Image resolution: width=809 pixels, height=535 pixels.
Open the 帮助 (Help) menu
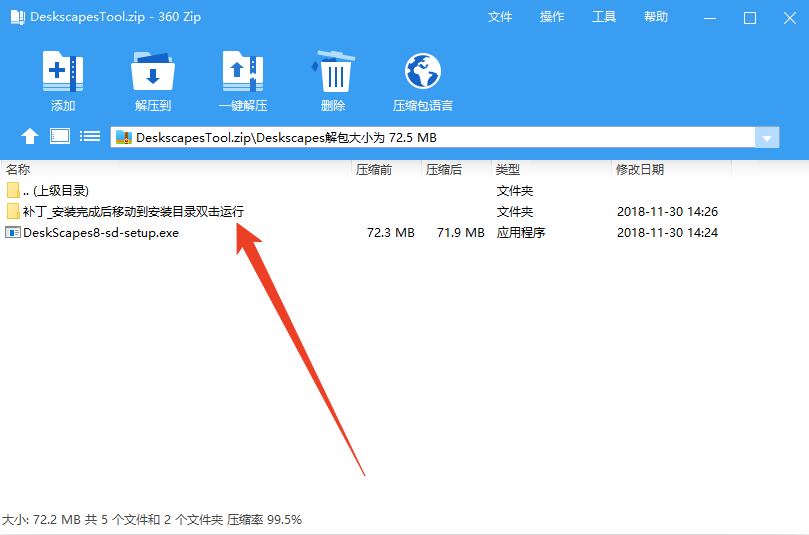[656, 17]
